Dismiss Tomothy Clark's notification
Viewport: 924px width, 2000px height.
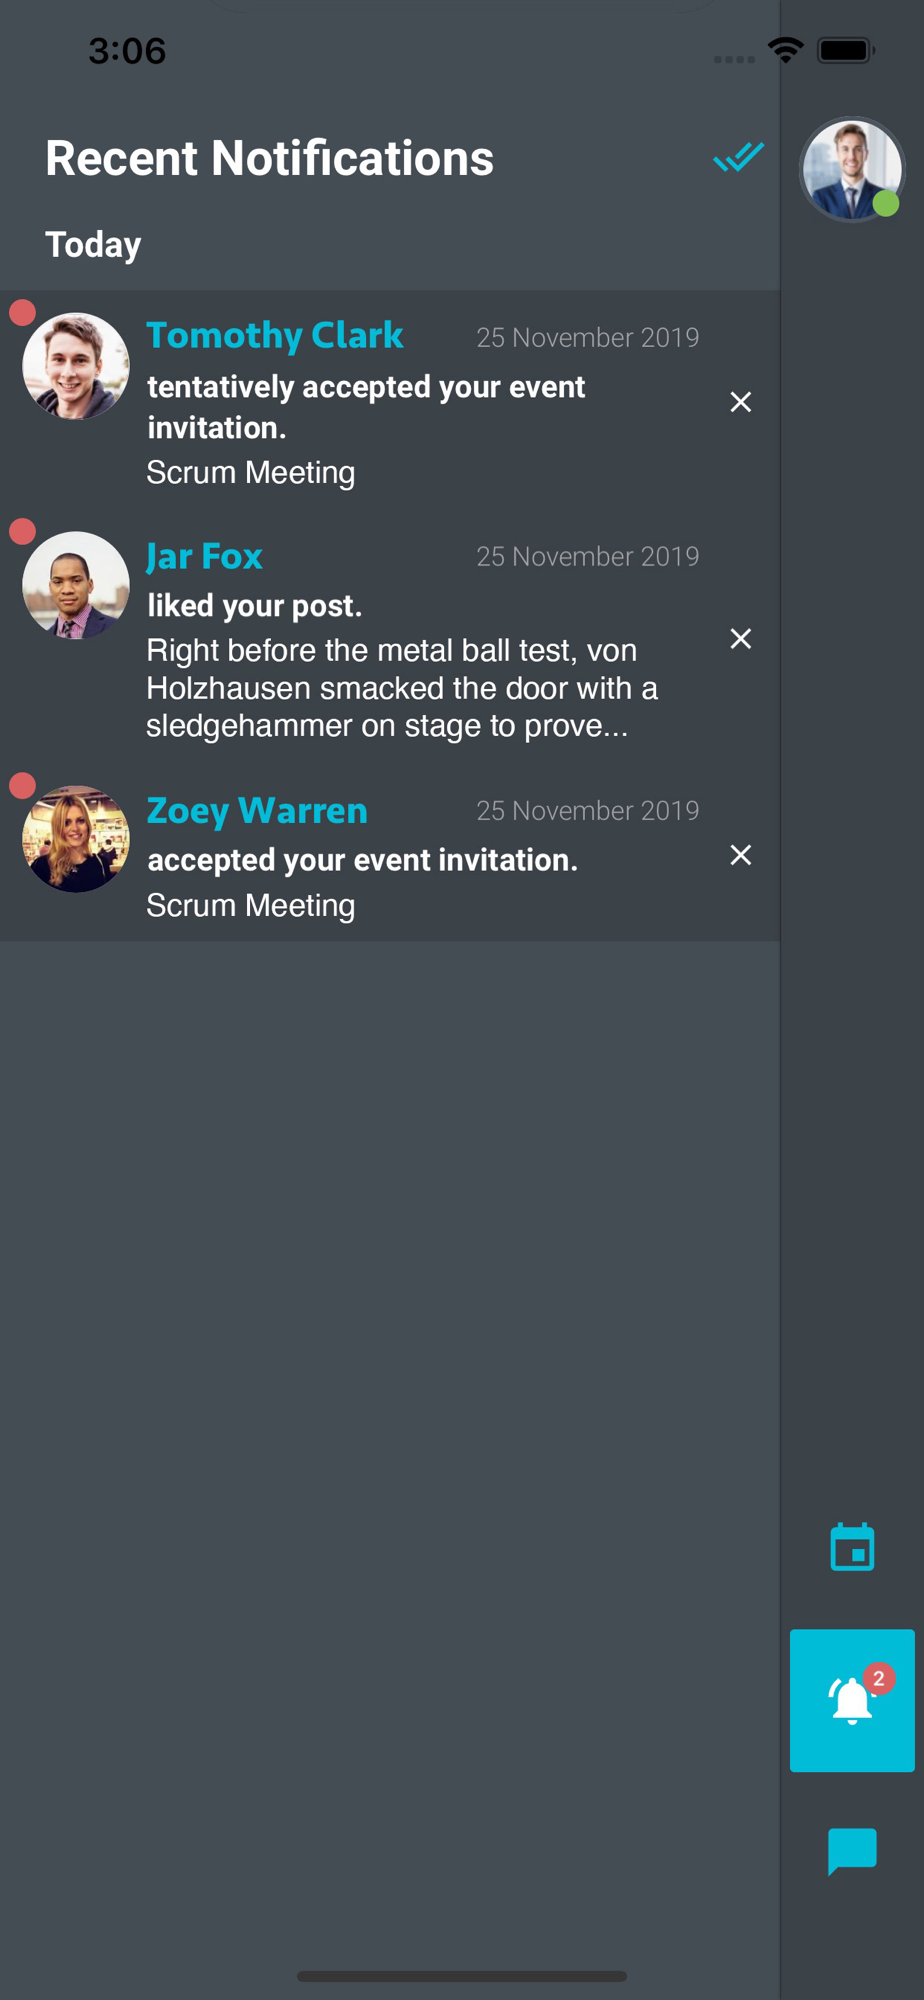click(740, 402)
